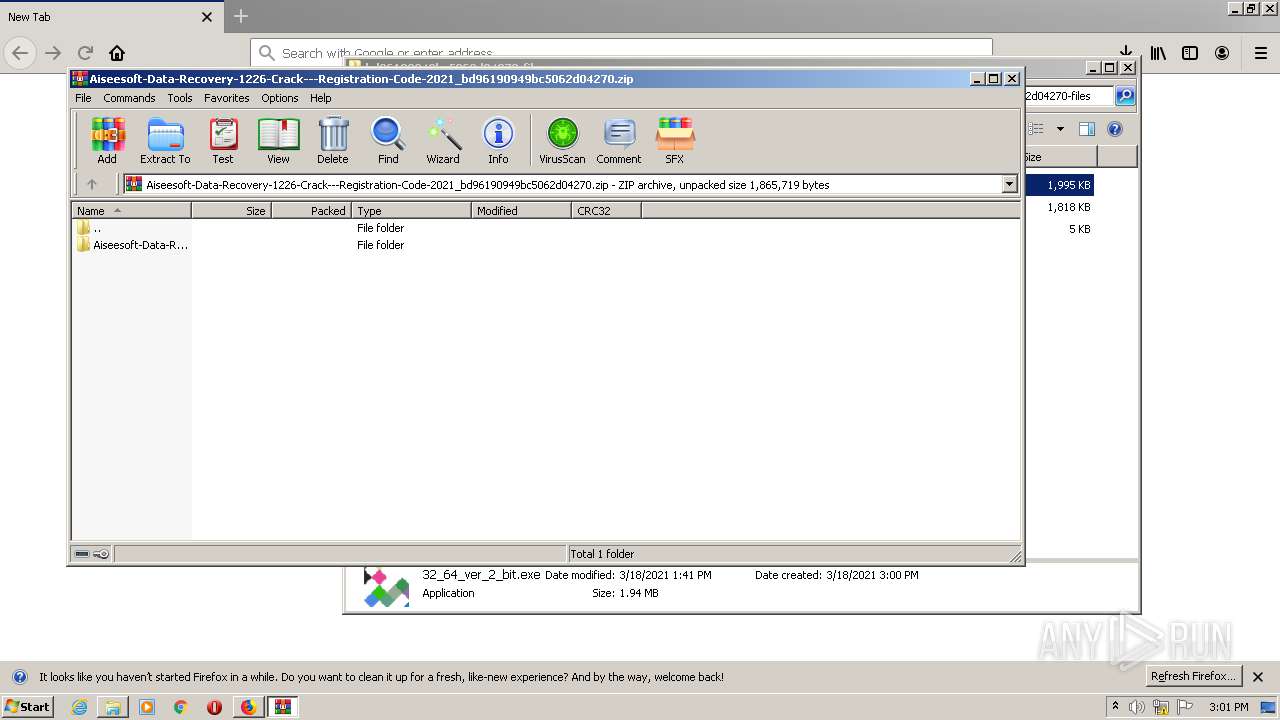This screenshot has height=720, width=1280.
Task: Click Explorer search box ending in -files
Action: tap(1069, 96)
